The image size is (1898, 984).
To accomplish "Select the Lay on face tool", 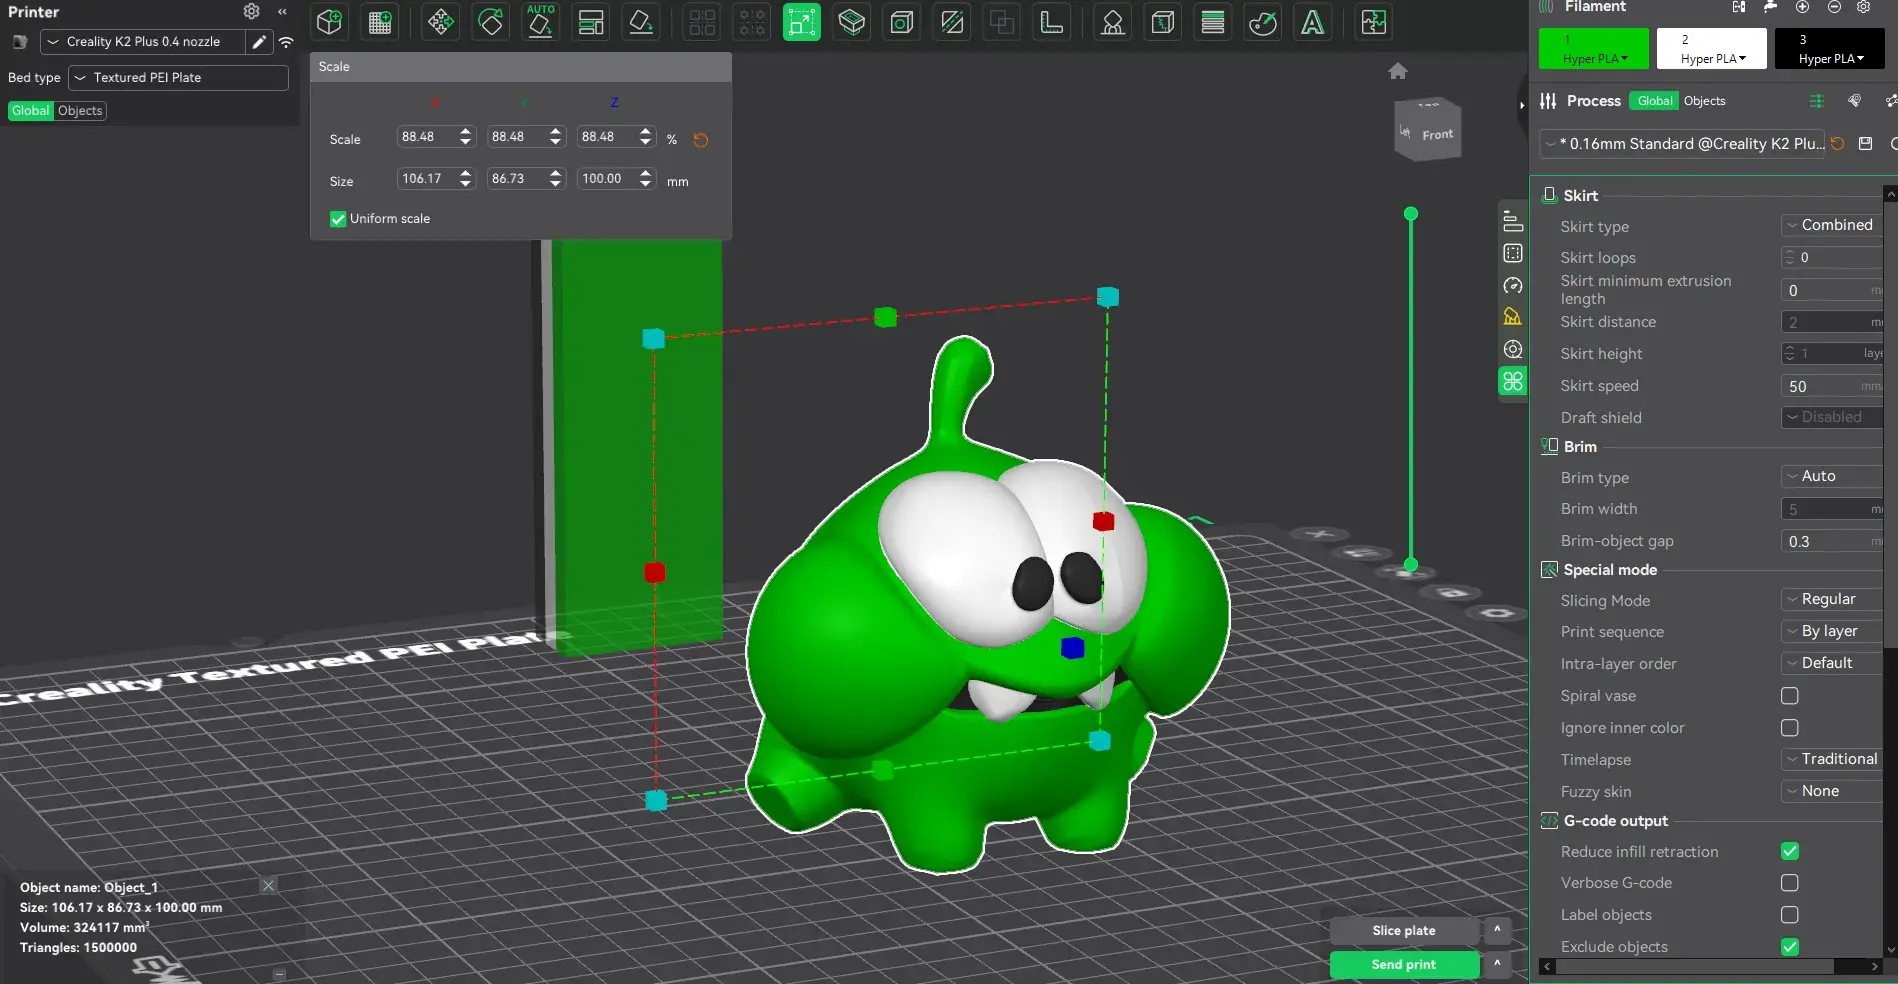I will [641, 22].
